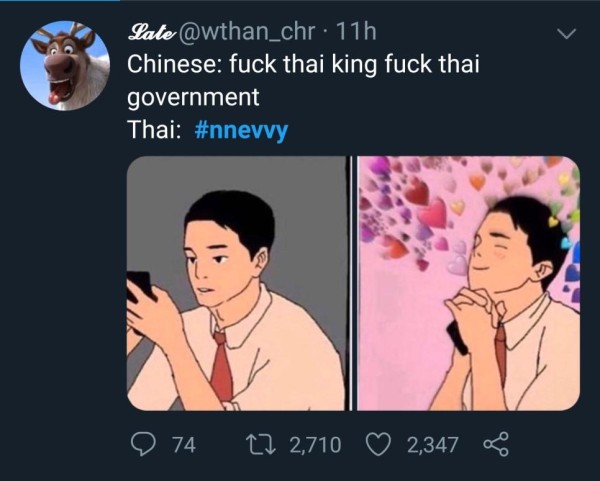
Task: Open right image with pink hearts
Action: coord(469,283)
